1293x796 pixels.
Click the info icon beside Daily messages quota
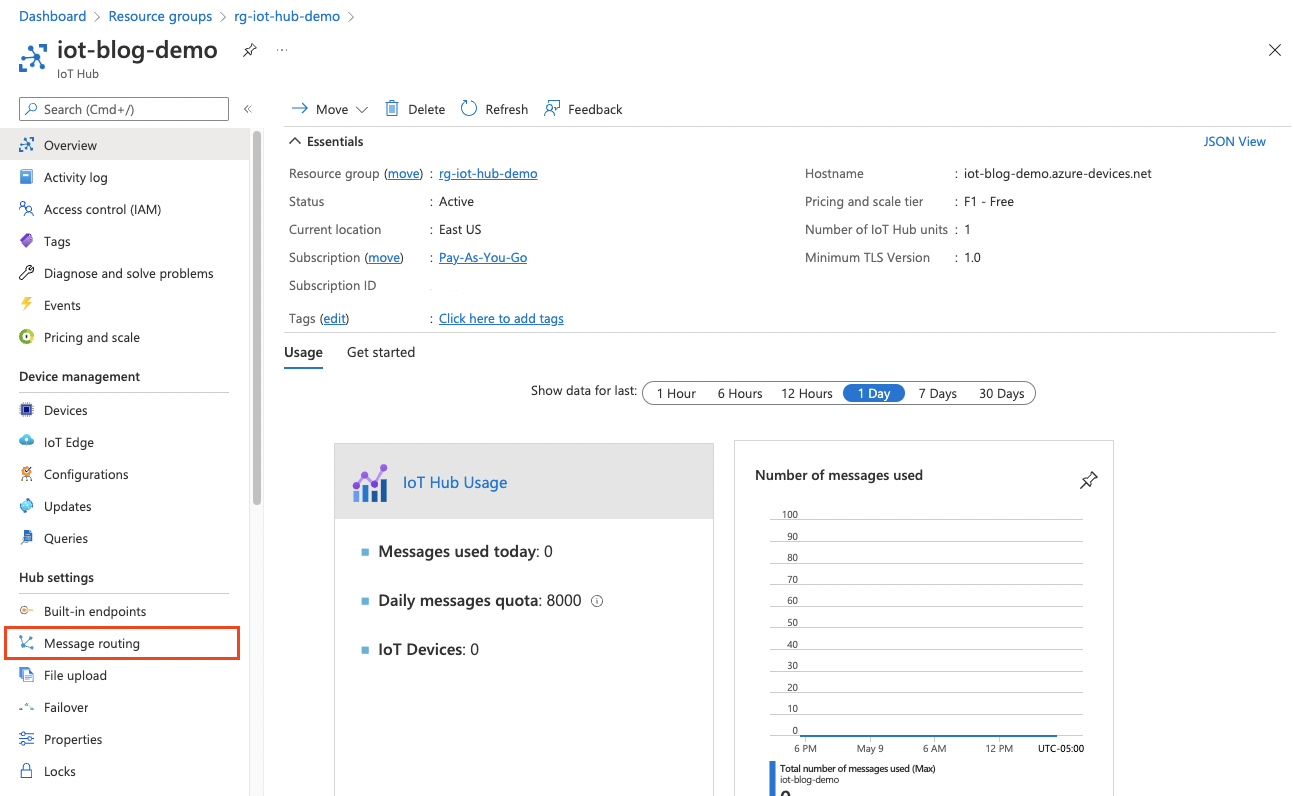click(597, 601)
